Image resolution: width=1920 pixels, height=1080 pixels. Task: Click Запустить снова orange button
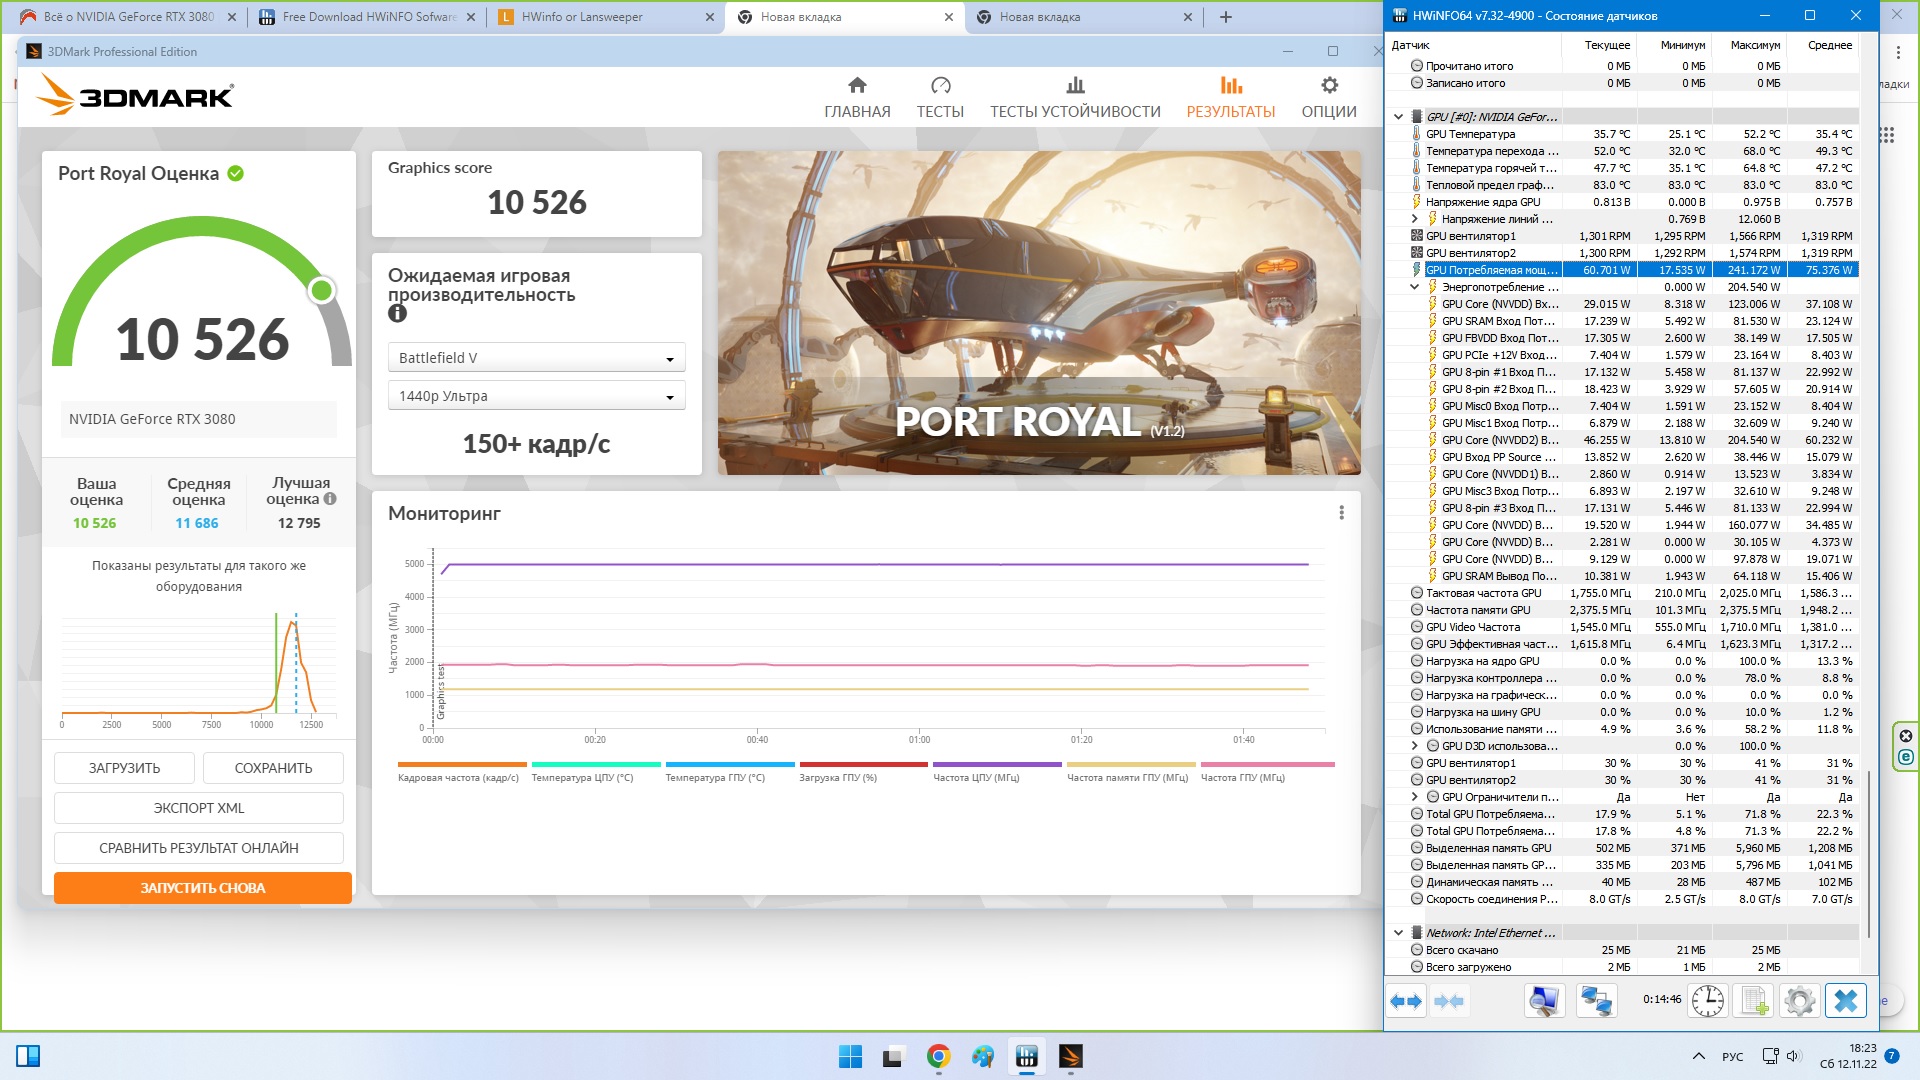(x=202, y=888)
